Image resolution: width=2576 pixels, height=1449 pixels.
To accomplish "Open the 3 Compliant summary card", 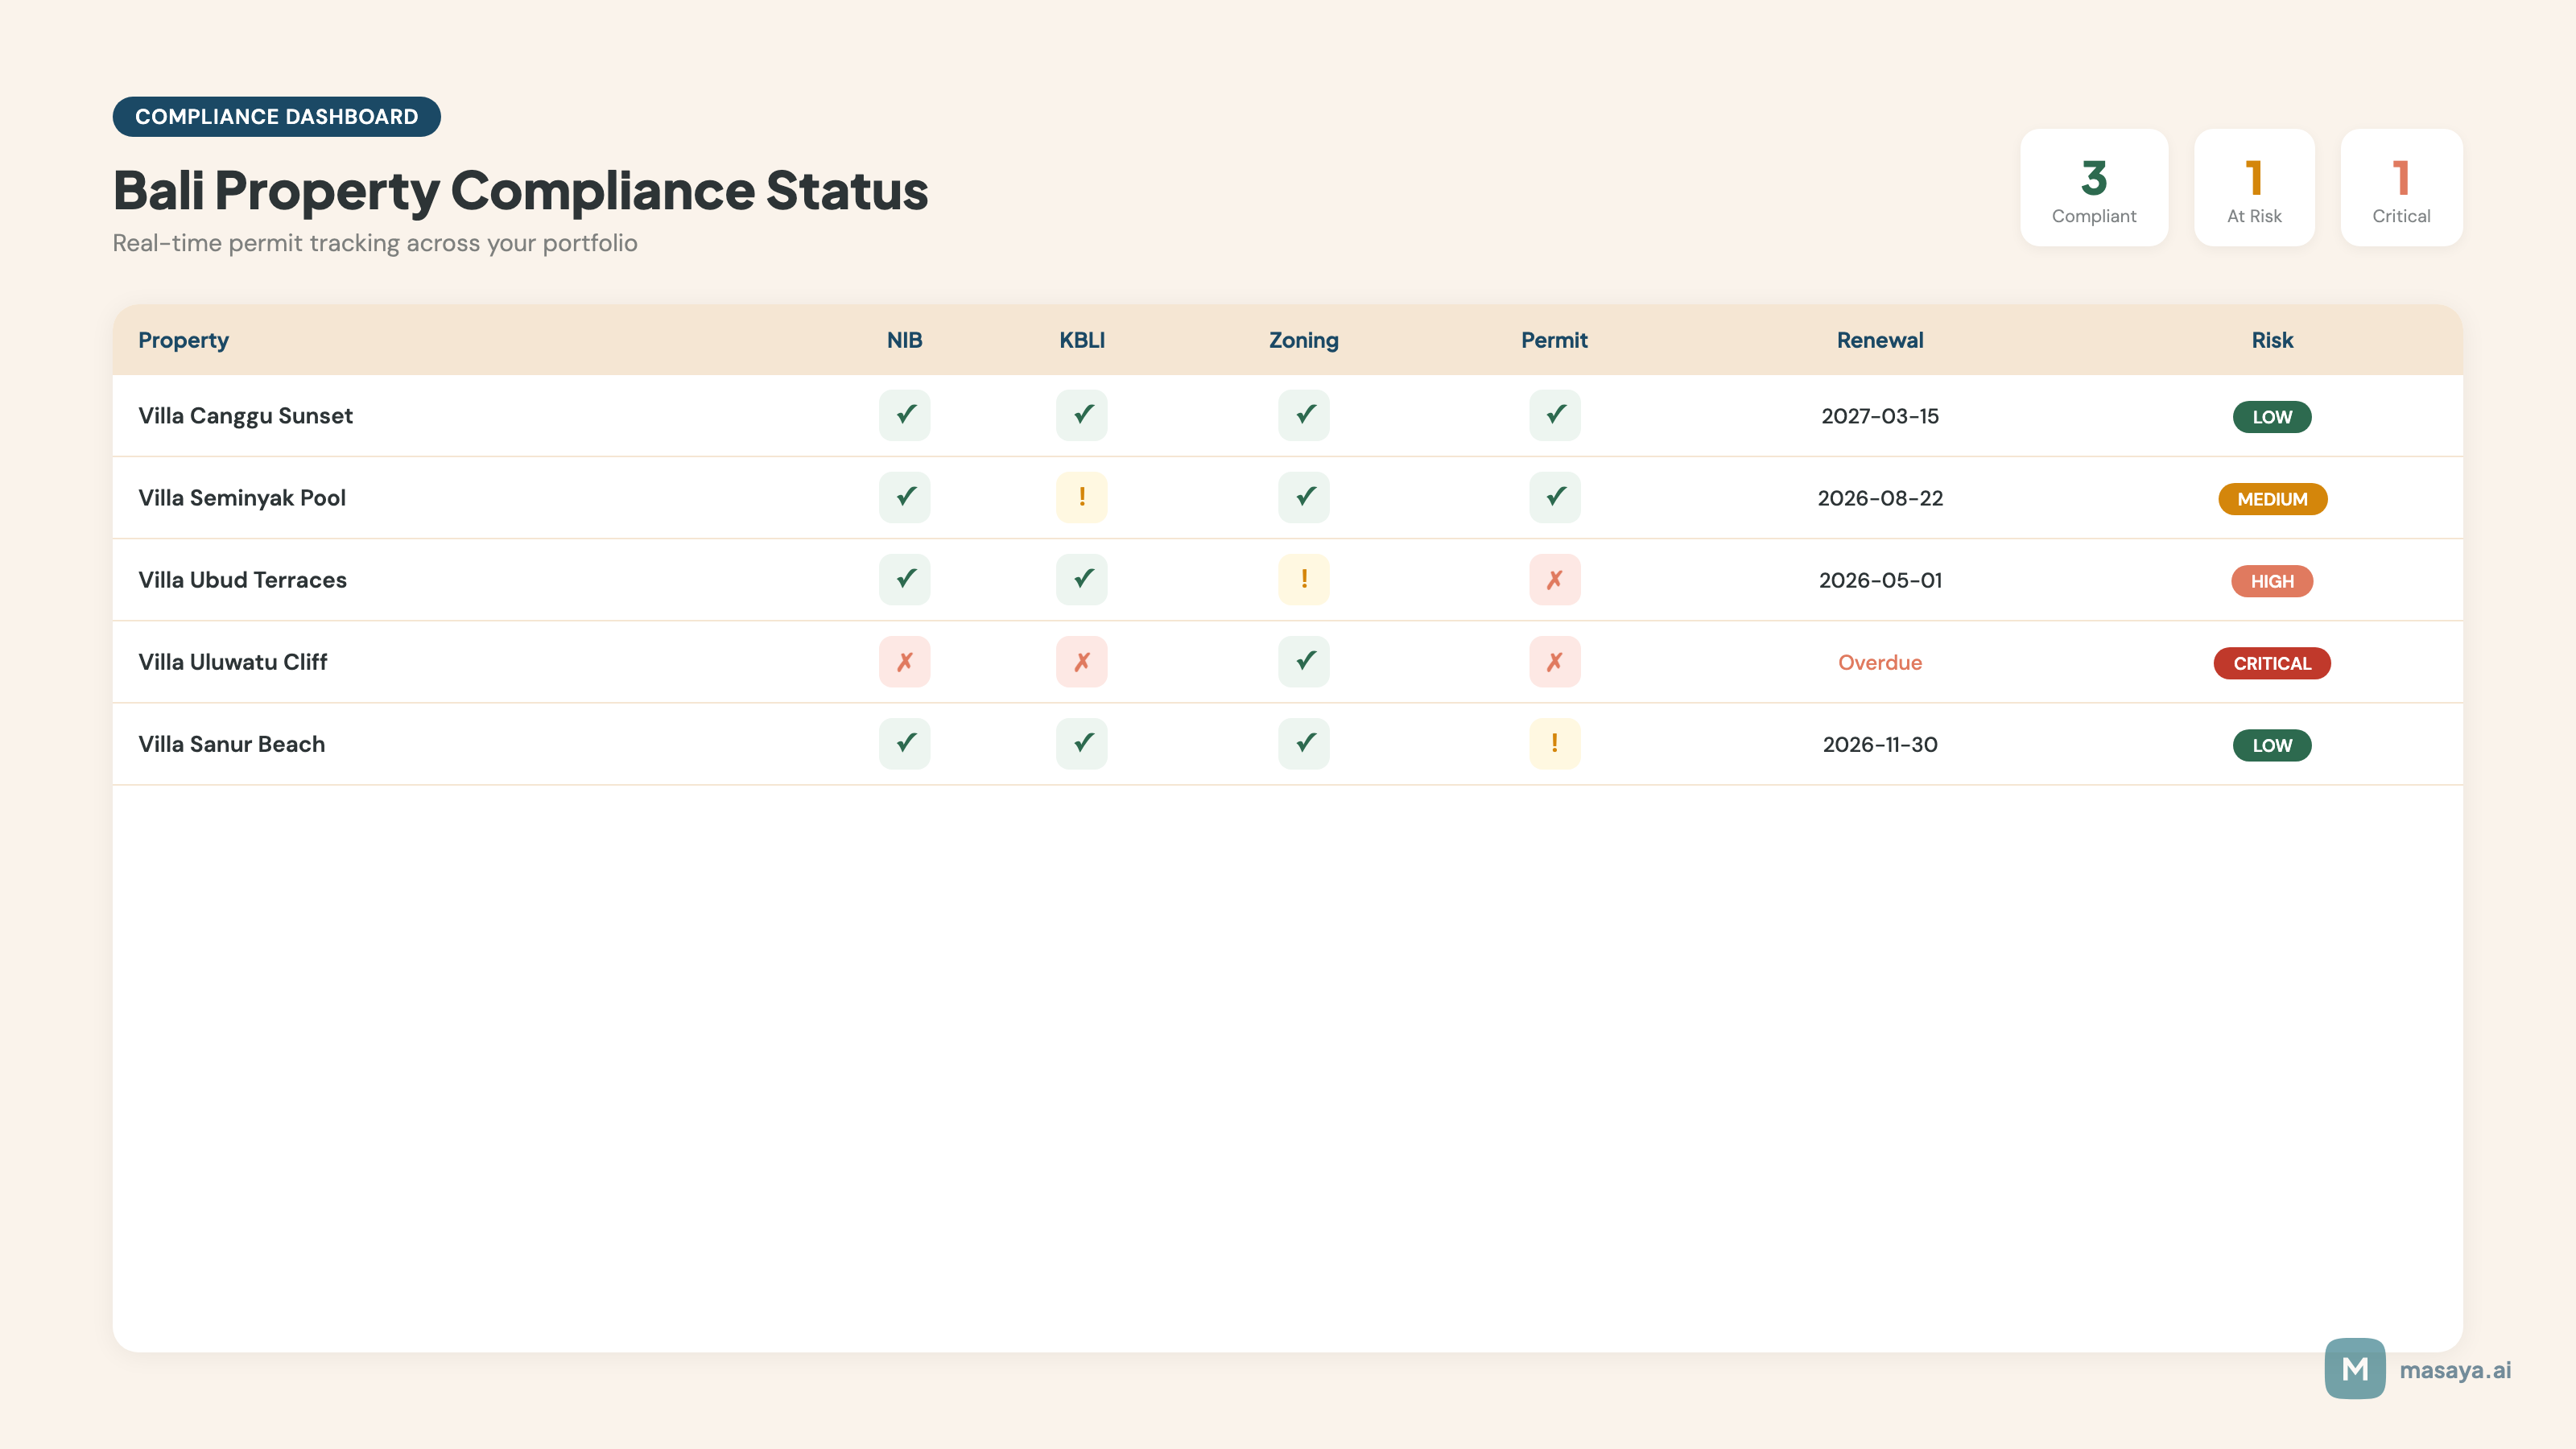I will [2094, 187].
